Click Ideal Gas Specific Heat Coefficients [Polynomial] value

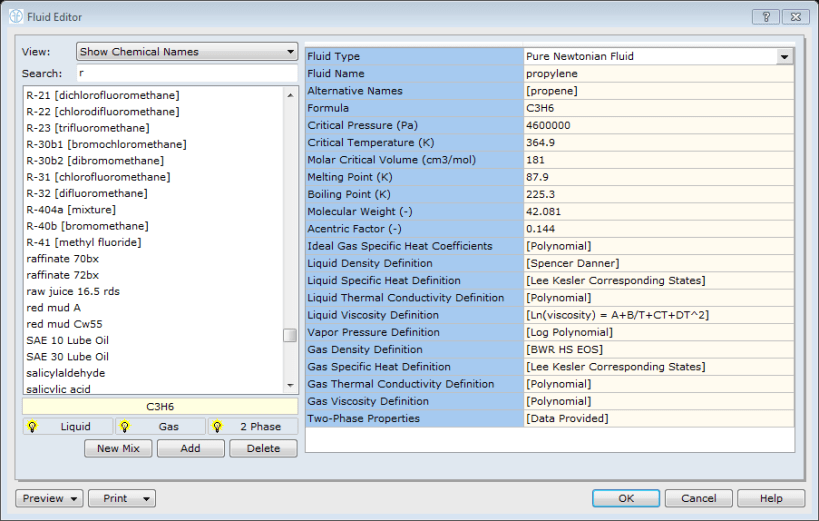coord(659,246)
